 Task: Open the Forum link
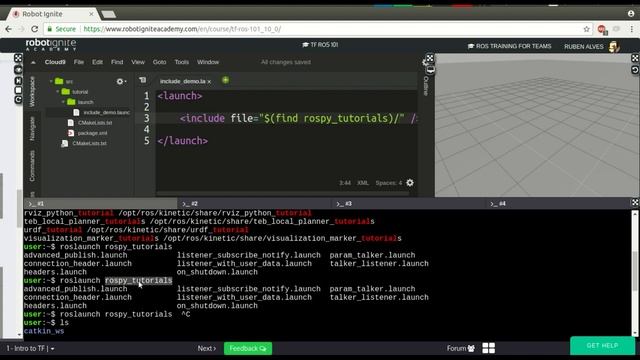point(461,348)
